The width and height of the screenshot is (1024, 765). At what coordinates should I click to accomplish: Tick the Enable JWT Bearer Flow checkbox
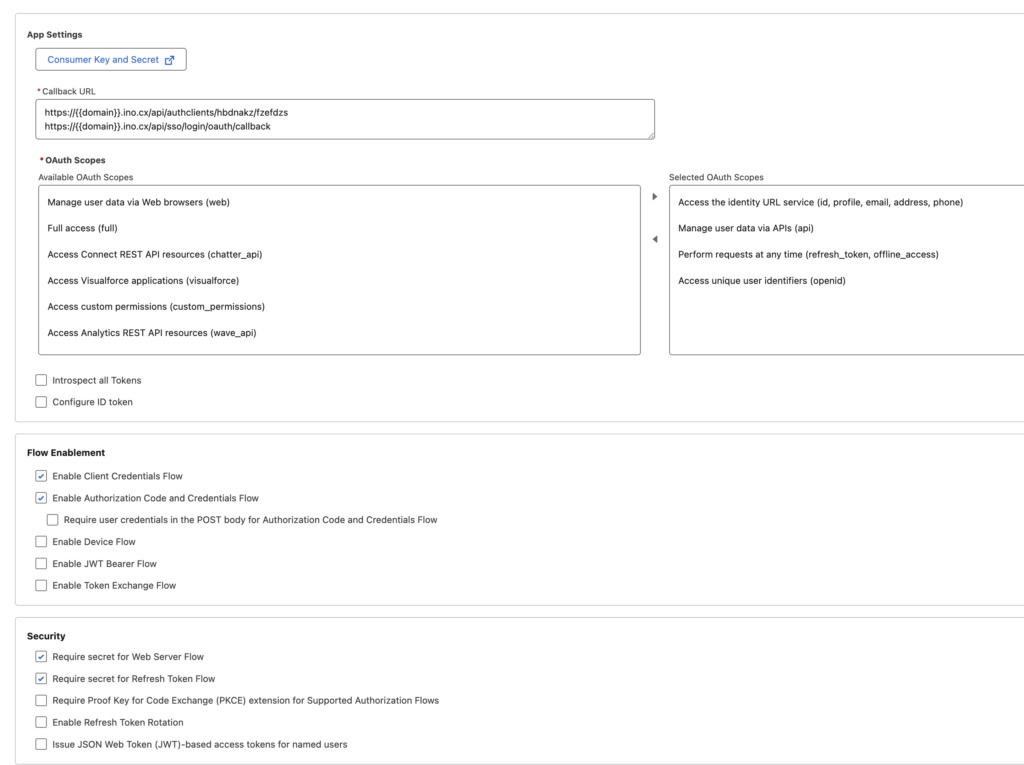pyautogui.click(x=41, y=564)
